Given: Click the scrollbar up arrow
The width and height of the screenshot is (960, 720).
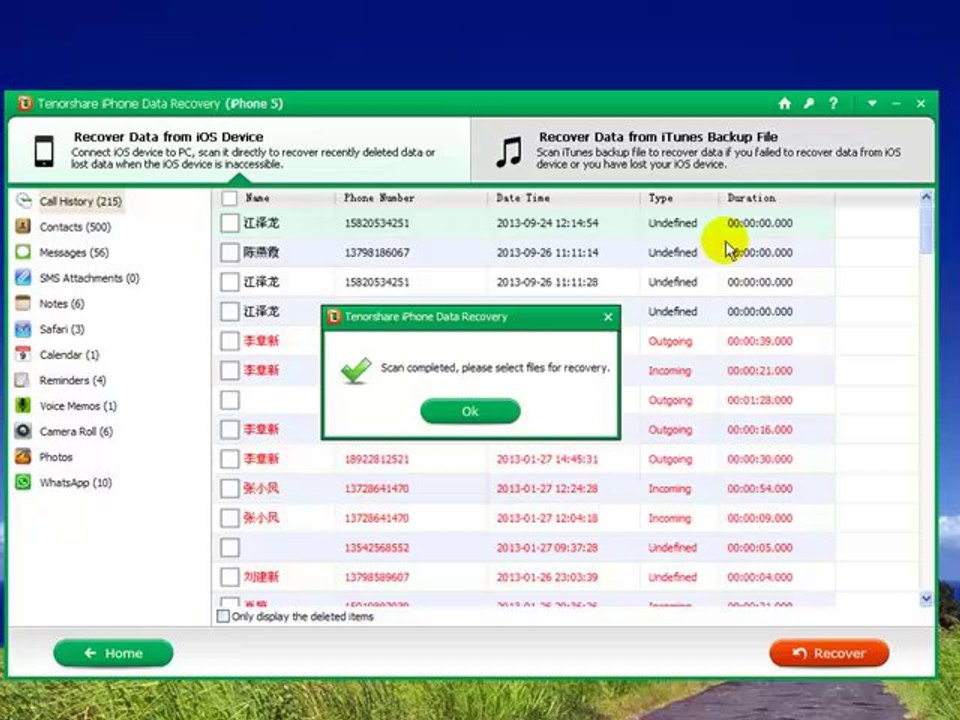Looking at the screenshot, I should point(926,197).
